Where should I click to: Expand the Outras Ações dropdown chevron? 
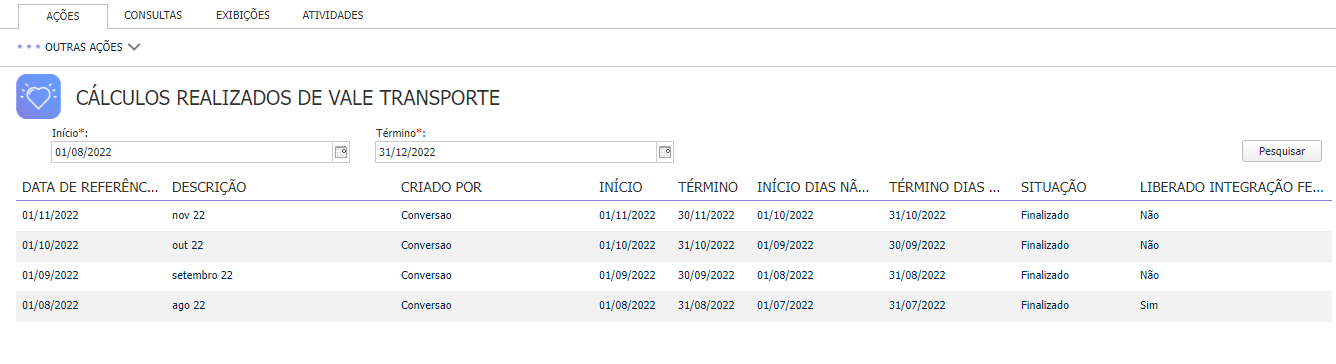click(x=135, y=47)
